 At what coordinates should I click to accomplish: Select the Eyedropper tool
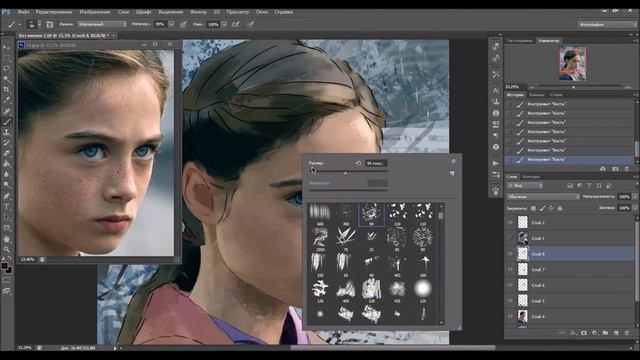coord(7,100)
